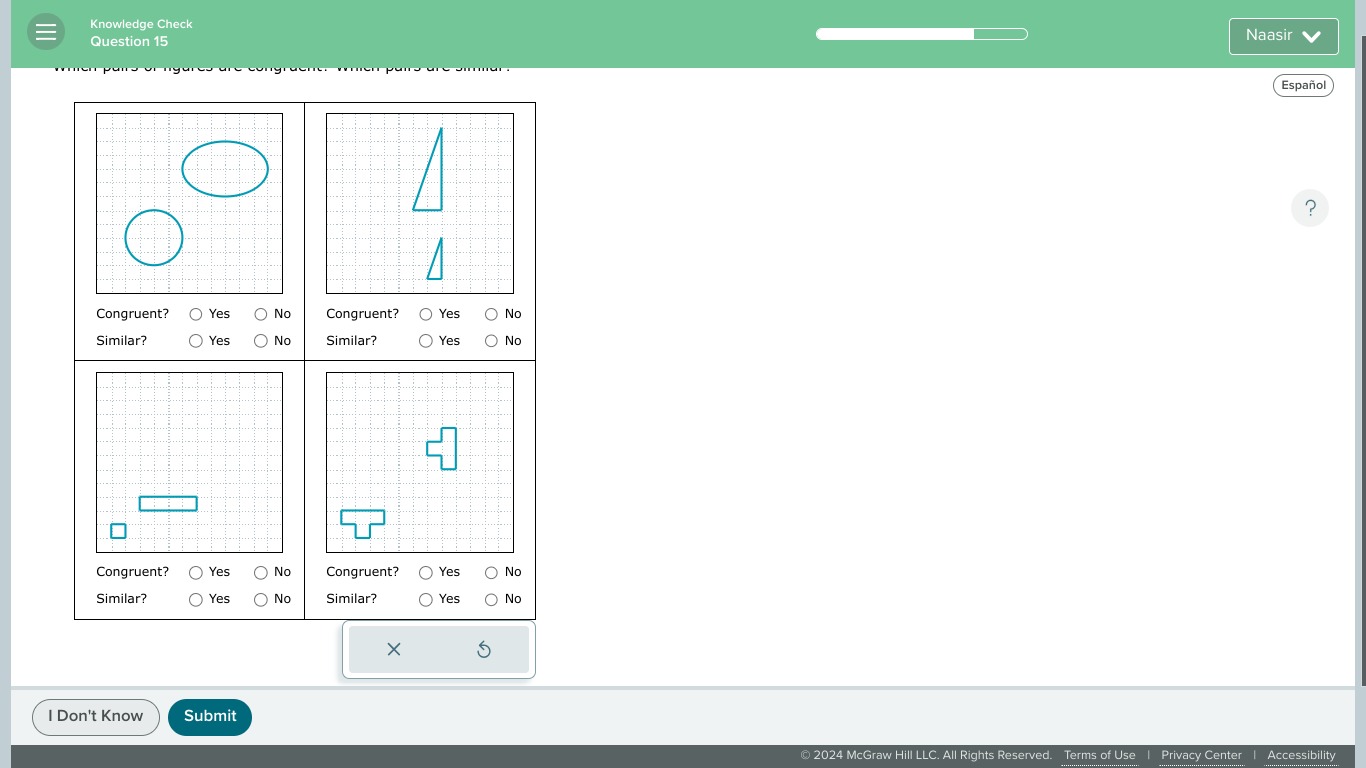The width and height of the screenshot is (1366, 768).
Task: Click the rectangles grid image
Action: 189,462
